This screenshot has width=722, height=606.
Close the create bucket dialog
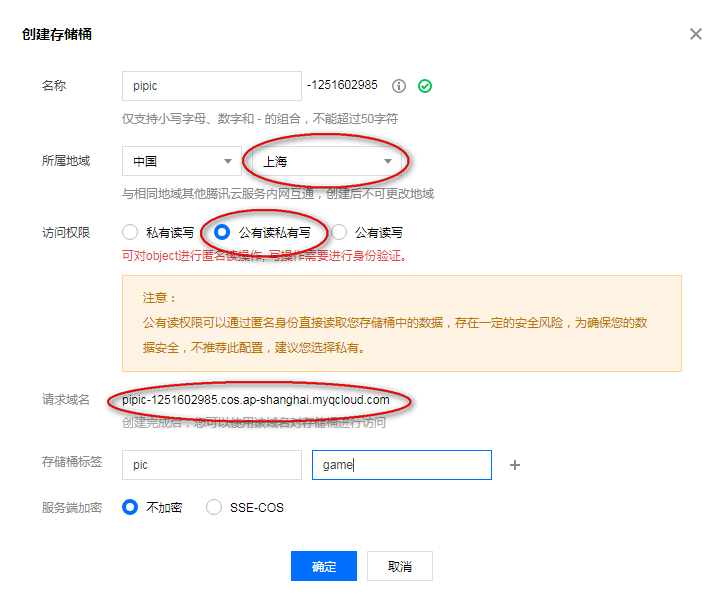[x=696, y=34]
